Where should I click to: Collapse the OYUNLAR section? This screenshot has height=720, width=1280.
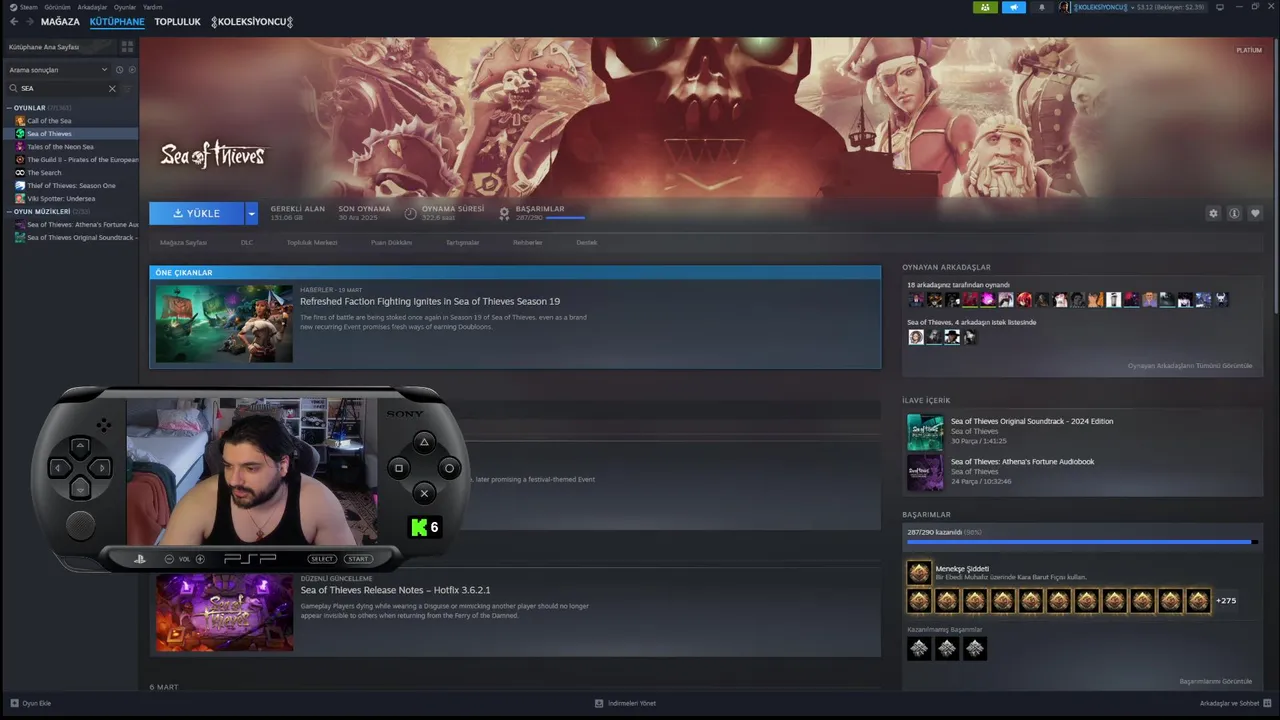pyautogui.click(x=9, y=108)
